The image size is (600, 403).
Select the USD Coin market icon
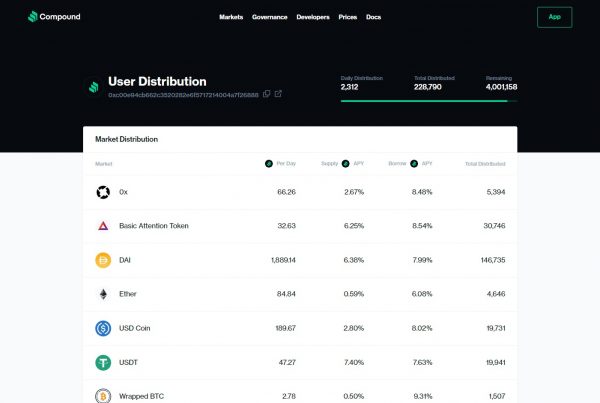pyautogui.click(x=103, y=328)
